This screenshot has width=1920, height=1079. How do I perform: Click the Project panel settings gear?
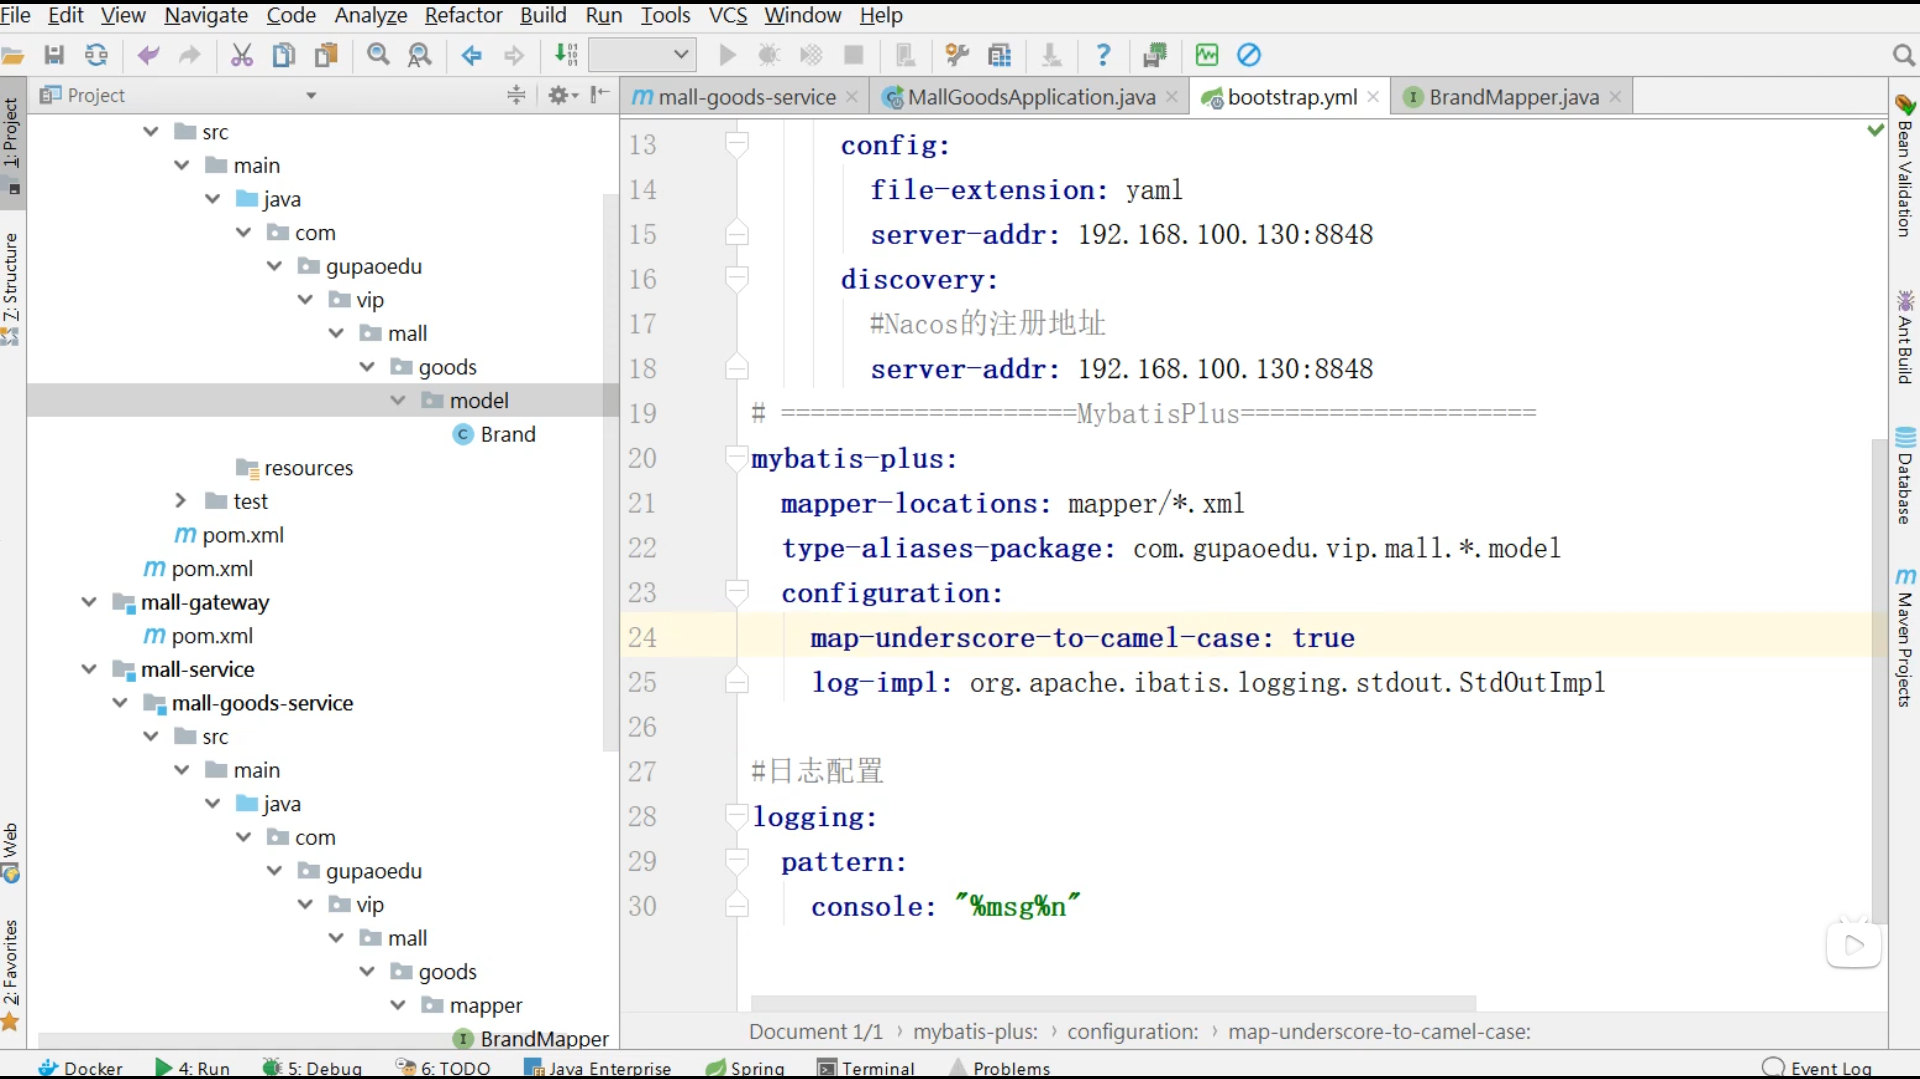click(559, 95)
